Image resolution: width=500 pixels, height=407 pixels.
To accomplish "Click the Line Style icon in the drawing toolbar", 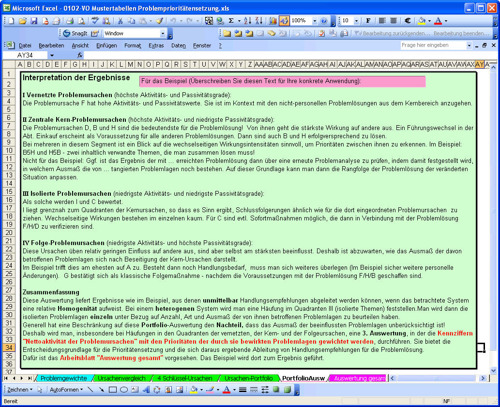I will [x=243, y=390].
